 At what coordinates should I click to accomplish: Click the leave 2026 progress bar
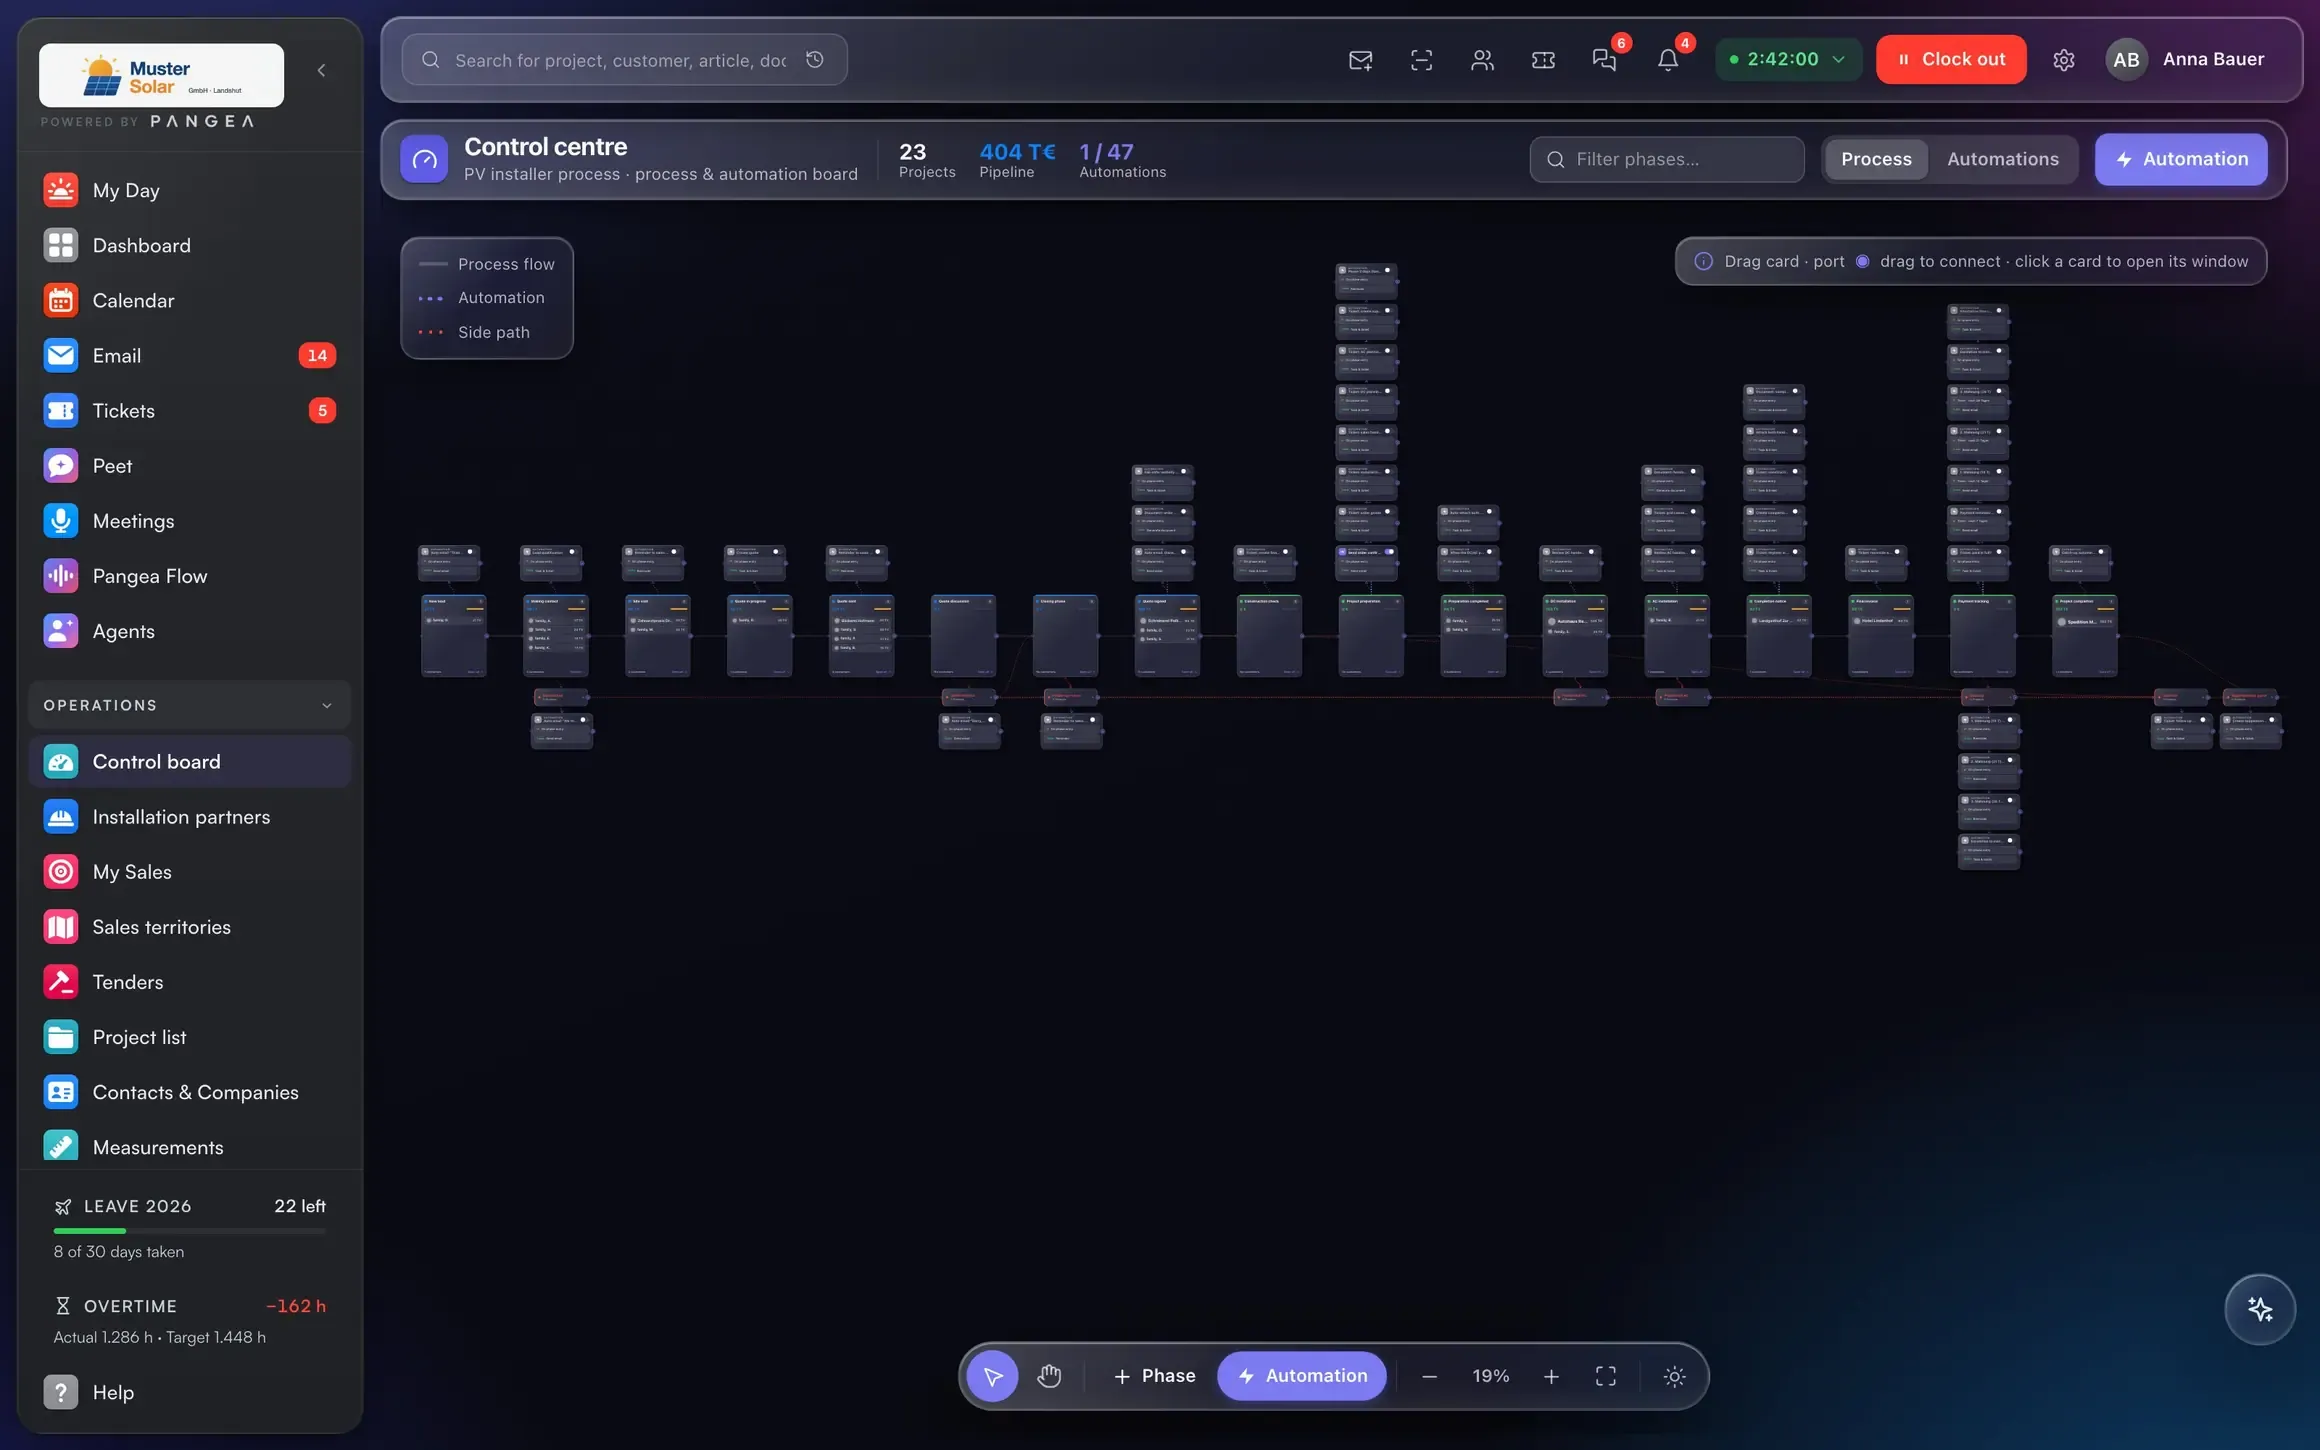click(x=189, y=1230)
